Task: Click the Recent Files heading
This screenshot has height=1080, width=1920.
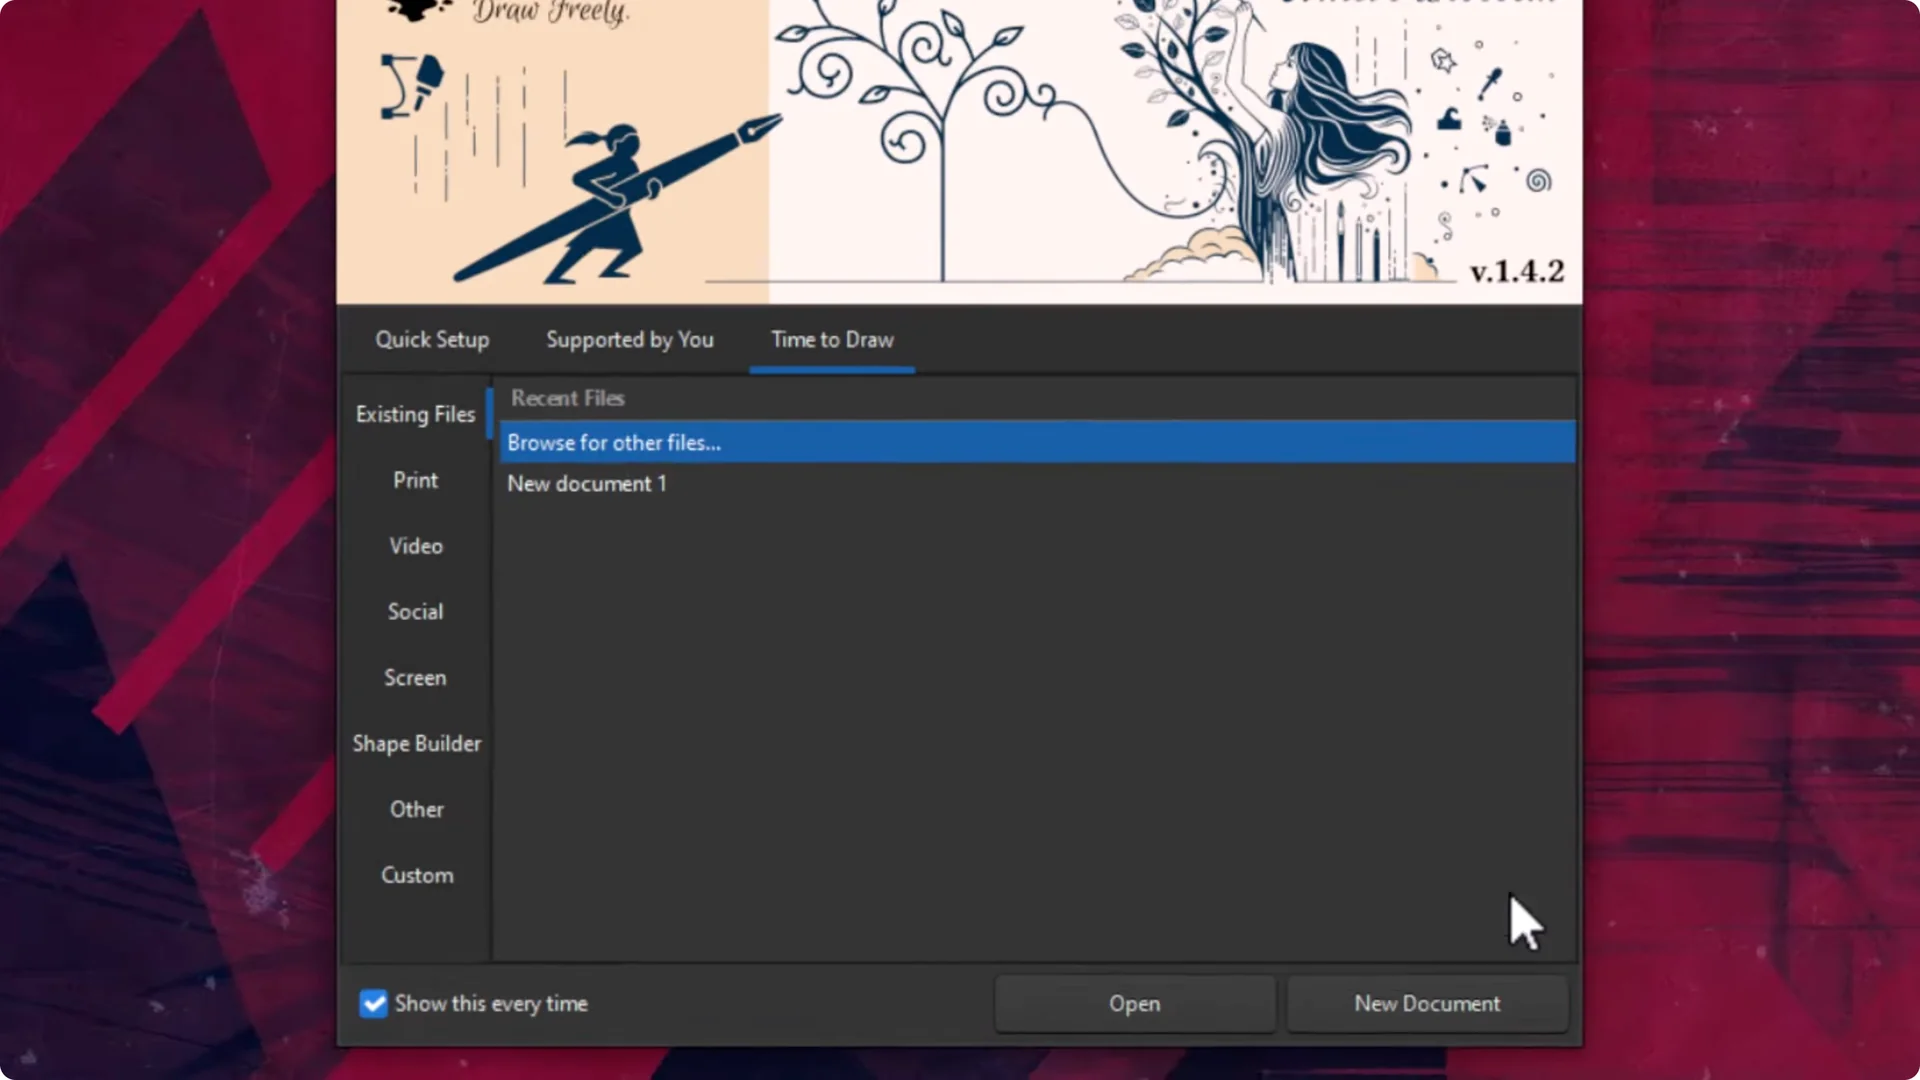Action: click(566, 398)
